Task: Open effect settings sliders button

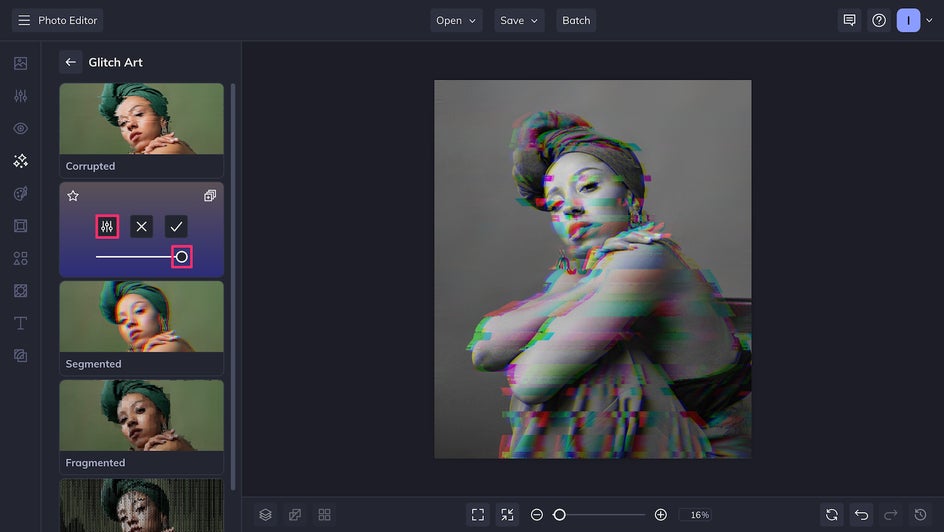Action: coord(107,226)
